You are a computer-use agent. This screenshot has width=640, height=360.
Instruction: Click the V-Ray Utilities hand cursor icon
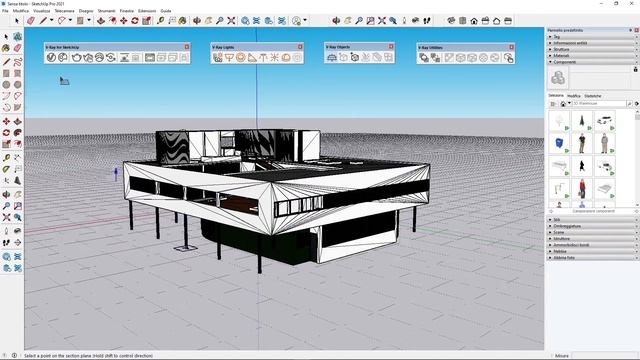508,58
